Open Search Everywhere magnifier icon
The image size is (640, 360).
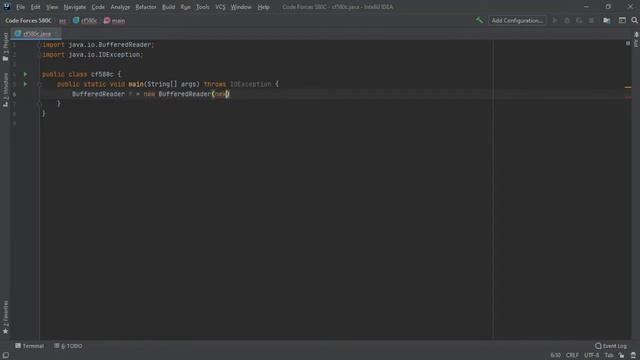point(634,20)
